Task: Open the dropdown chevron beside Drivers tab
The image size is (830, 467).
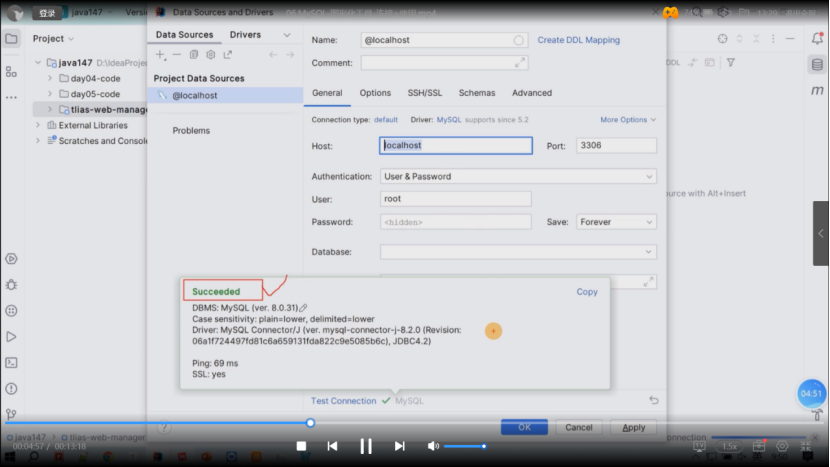Action: click(x=287, y=35)
